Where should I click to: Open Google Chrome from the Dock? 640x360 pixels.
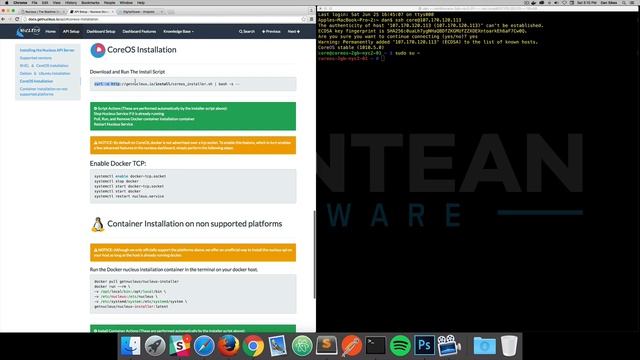[253, 346]
